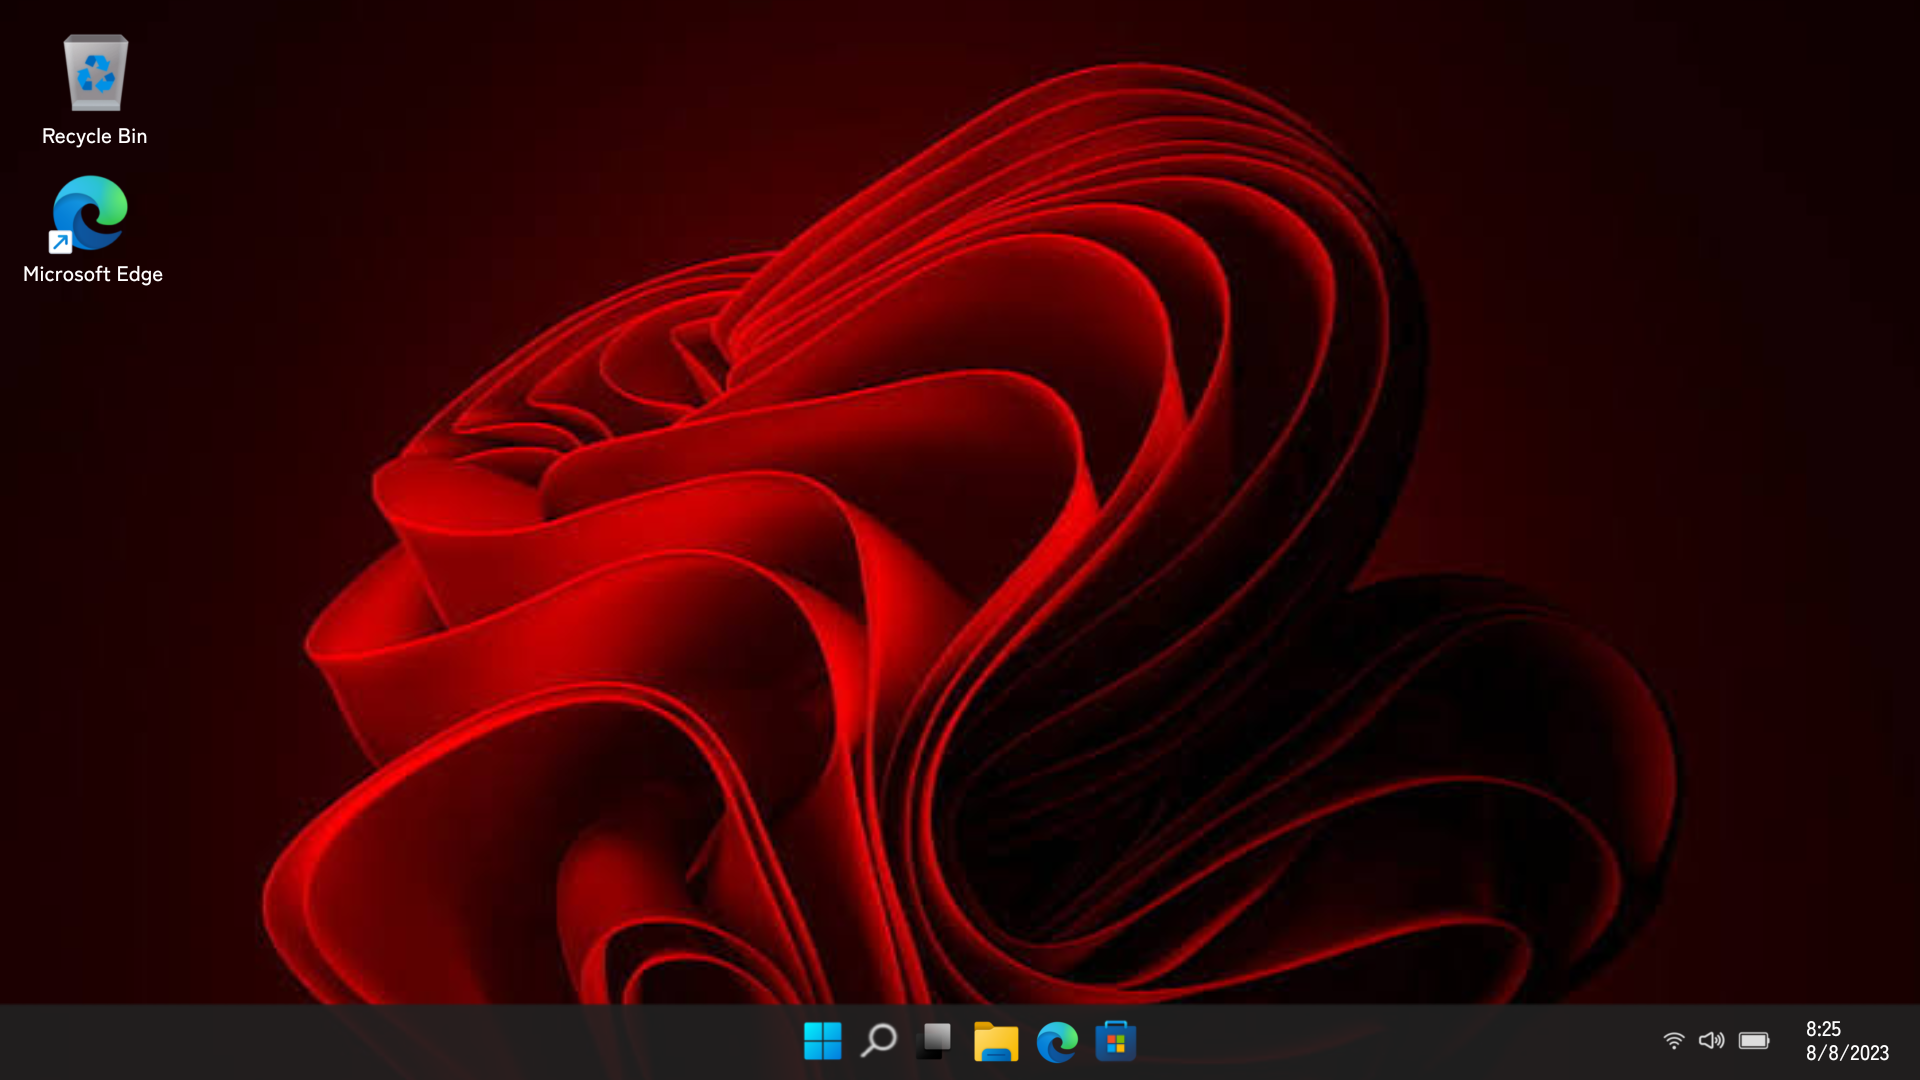Click the "Microsoft Edge" text label
Screen dimensions: 1920x1080
coord(93,274)
